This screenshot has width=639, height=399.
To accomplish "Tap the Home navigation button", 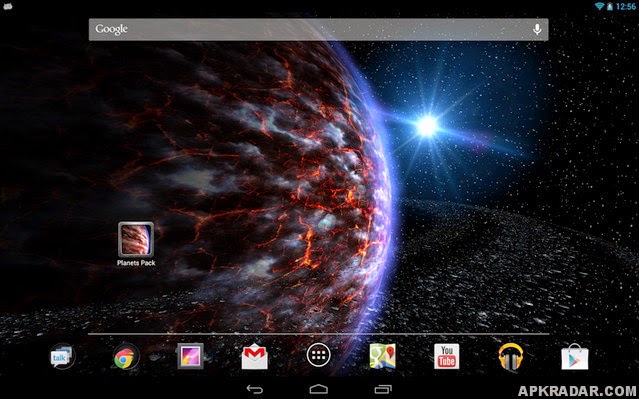I will click(318, 389).
